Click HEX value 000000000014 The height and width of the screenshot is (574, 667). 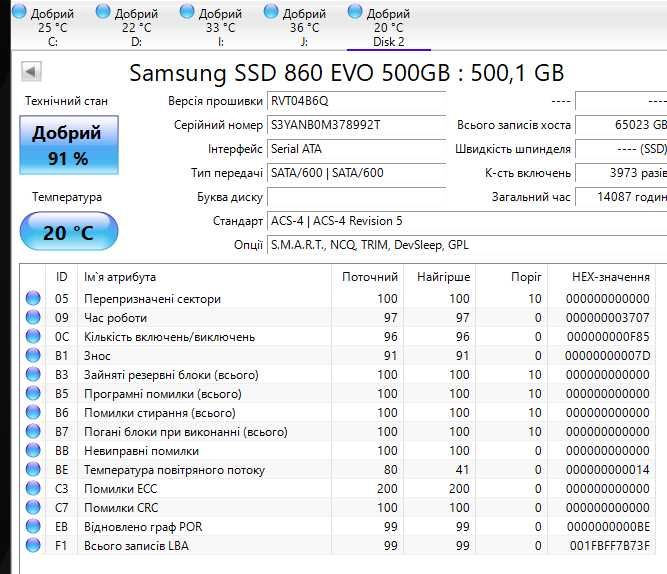pos(607,470)
